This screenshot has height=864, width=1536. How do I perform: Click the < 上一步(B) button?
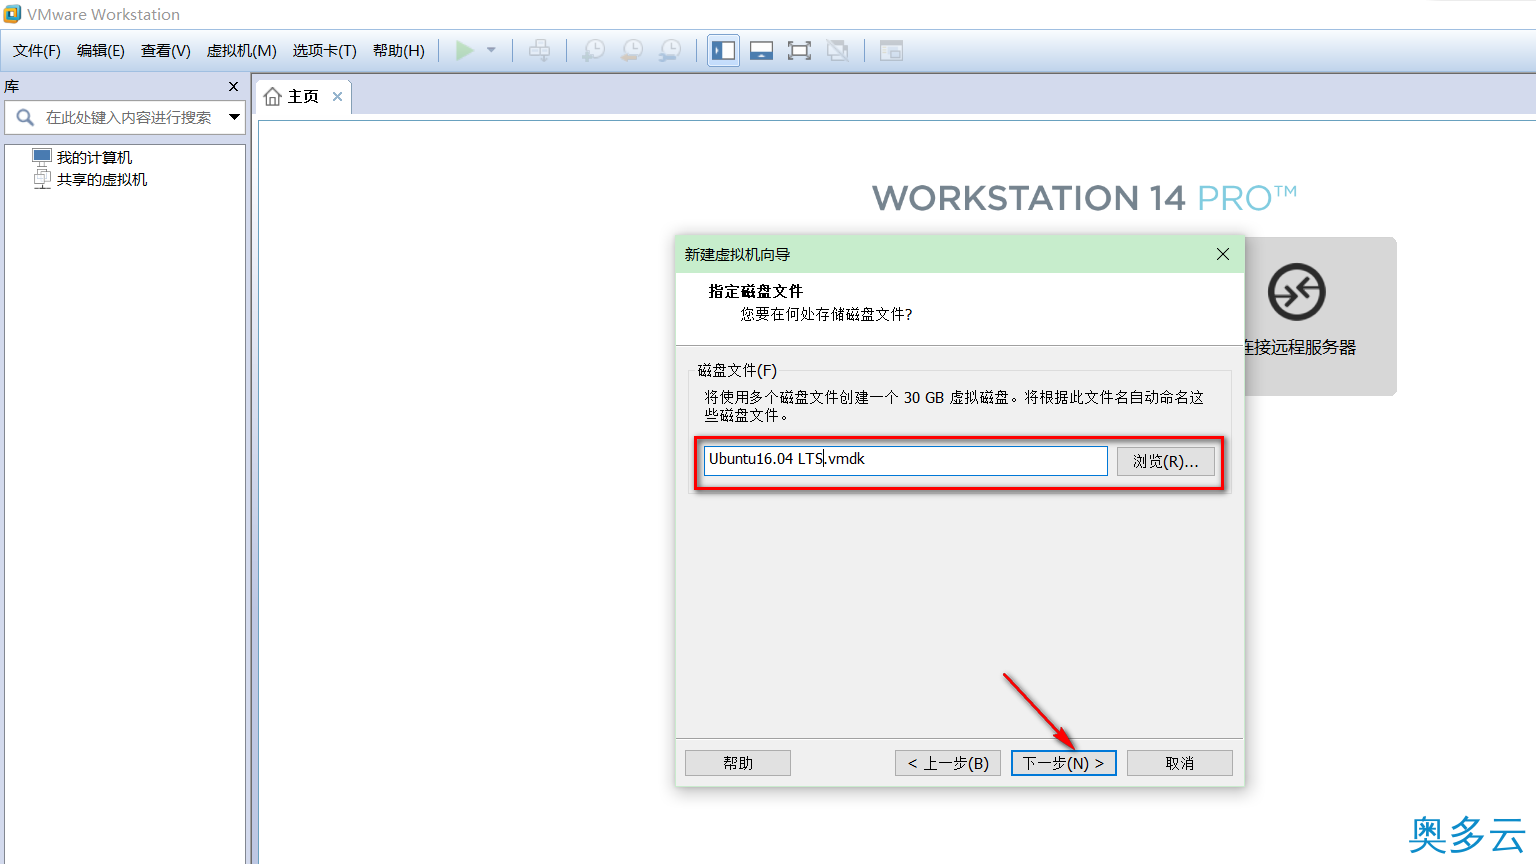pyautogui.click(x=948, y=763)
